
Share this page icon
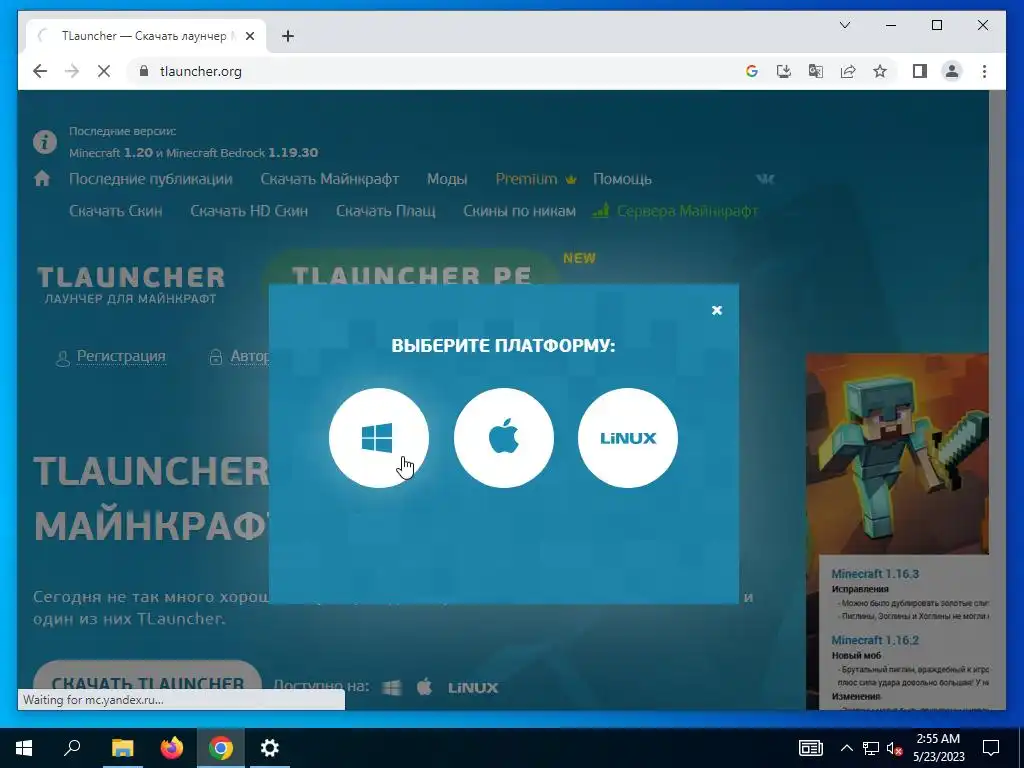[x=848, y=71]
